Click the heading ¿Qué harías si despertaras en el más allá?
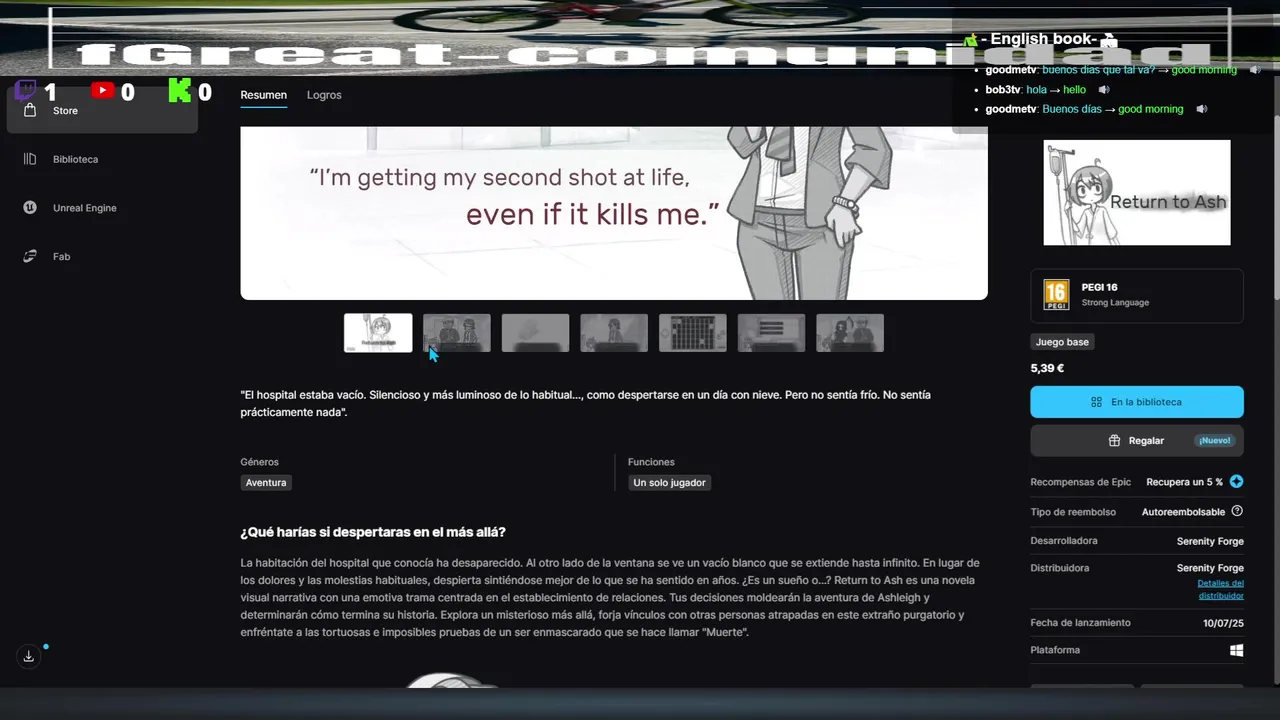The width and height of the screenshot is (1280, 720). (373, 532)
